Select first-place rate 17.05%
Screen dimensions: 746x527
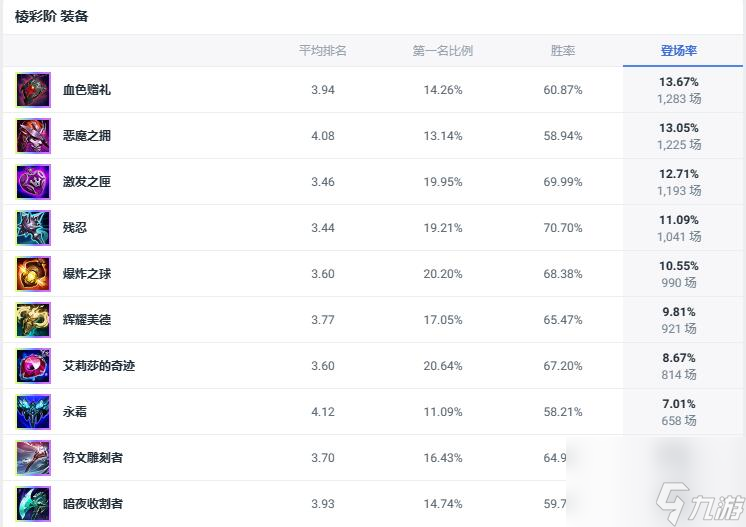pos(443,320)
